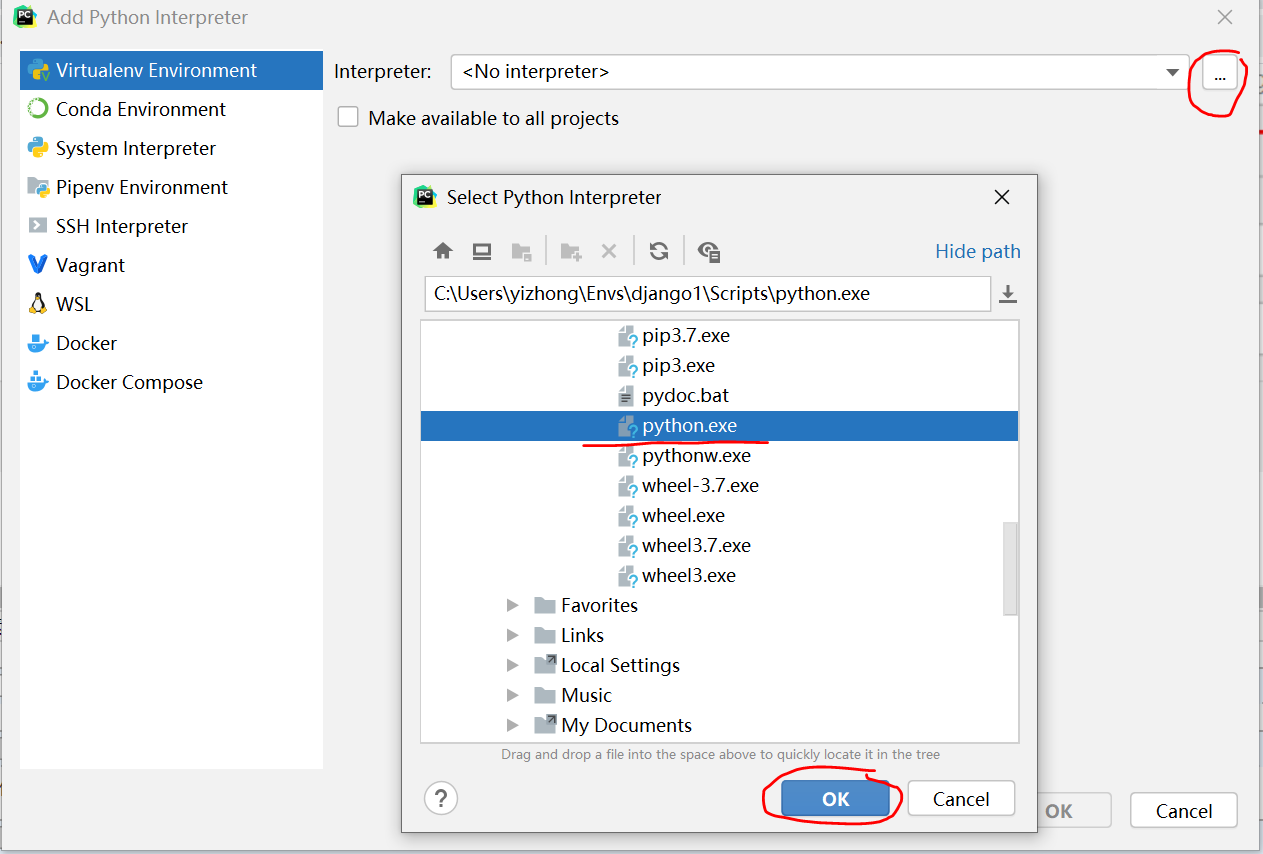Expand the Music folder
The image size is (1263, 854).
pyautogui.click(x=513, y=695)
